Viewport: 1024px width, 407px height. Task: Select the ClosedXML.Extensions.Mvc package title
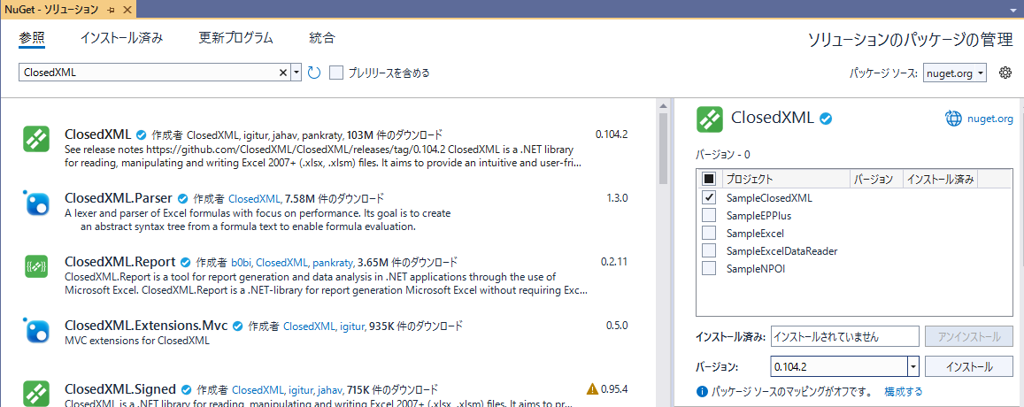click(146, 325)
